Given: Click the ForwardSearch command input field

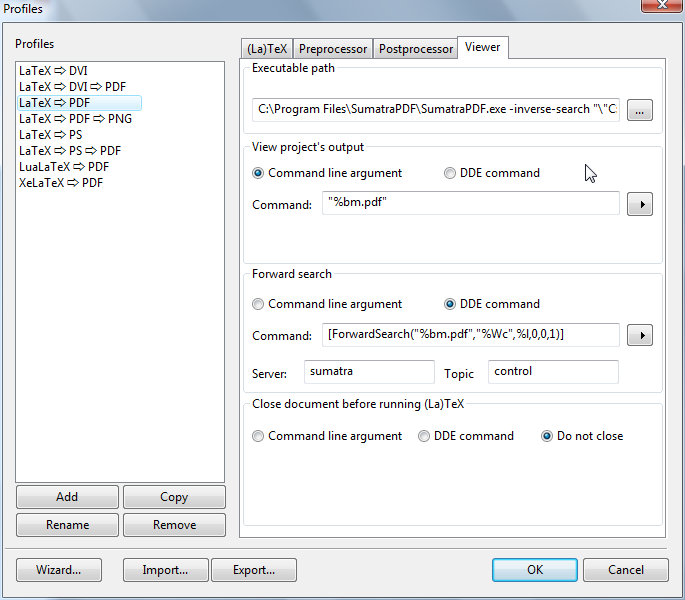Looking at the screenshot, I should [471, 335].
